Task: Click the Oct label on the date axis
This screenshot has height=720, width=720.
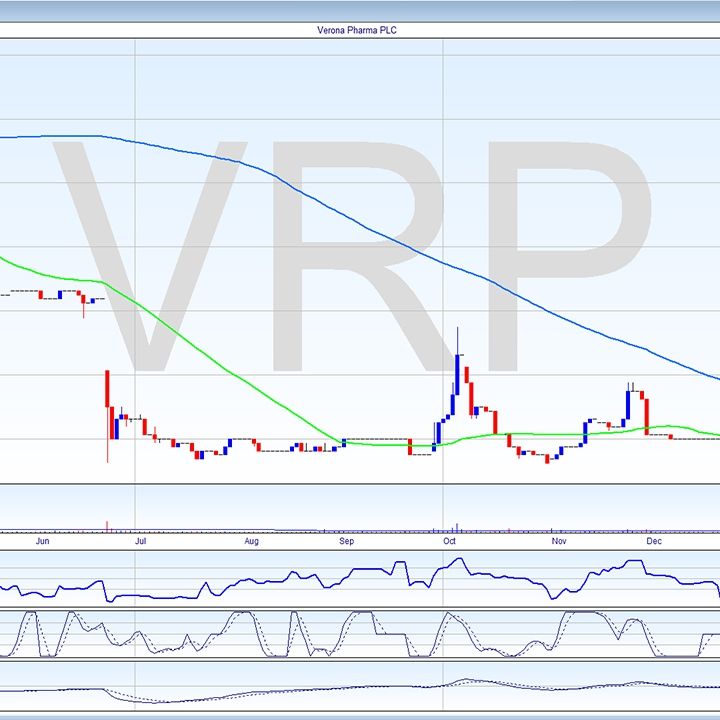Action: click(x=450, y=541)
